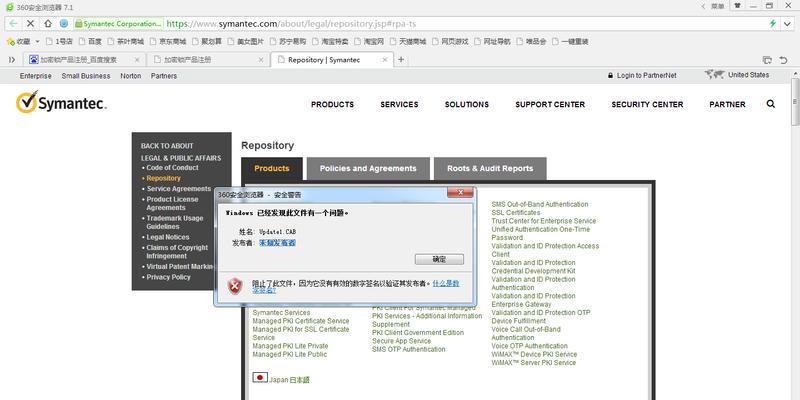
Task: Toggle the green lightning speed mode icon
Action: coord(772,23)
